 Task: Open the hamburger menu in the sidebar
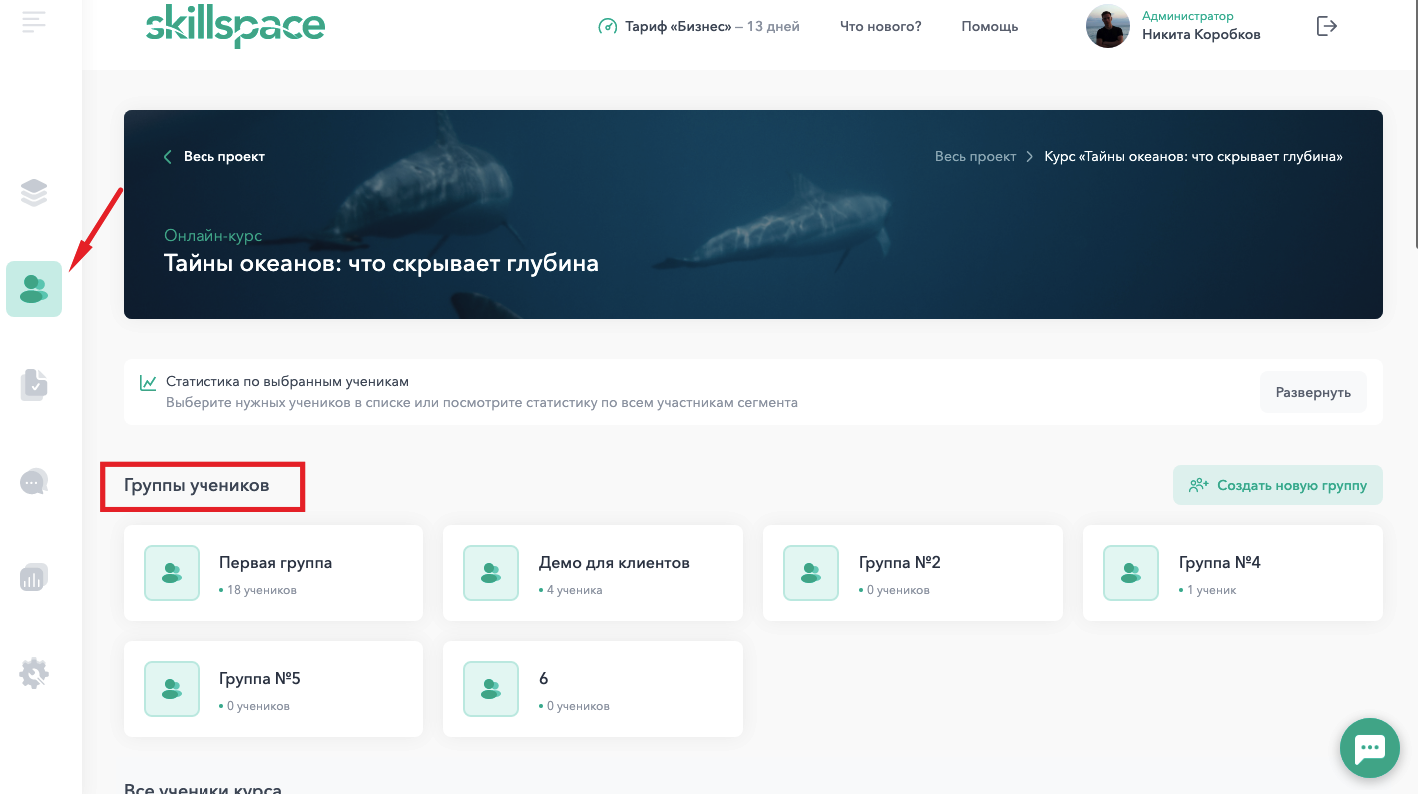pos(34,21)
